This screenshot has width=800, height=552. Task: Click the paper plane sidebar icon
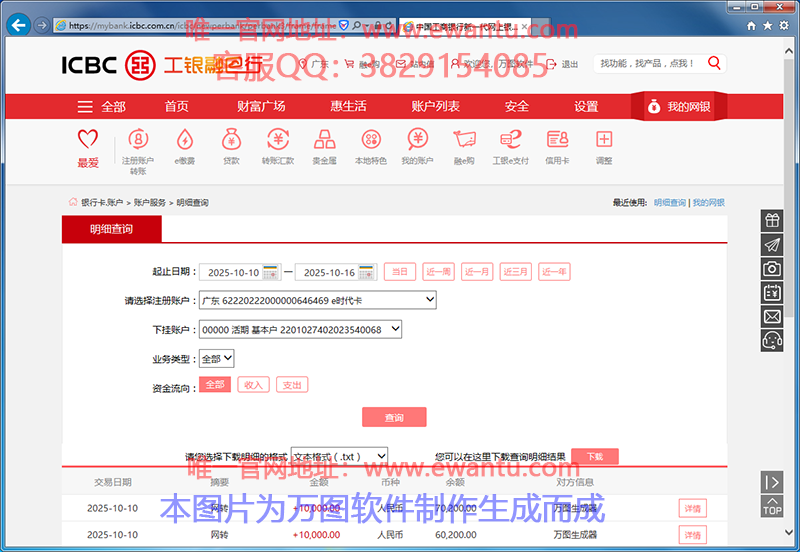pos(772,244)
